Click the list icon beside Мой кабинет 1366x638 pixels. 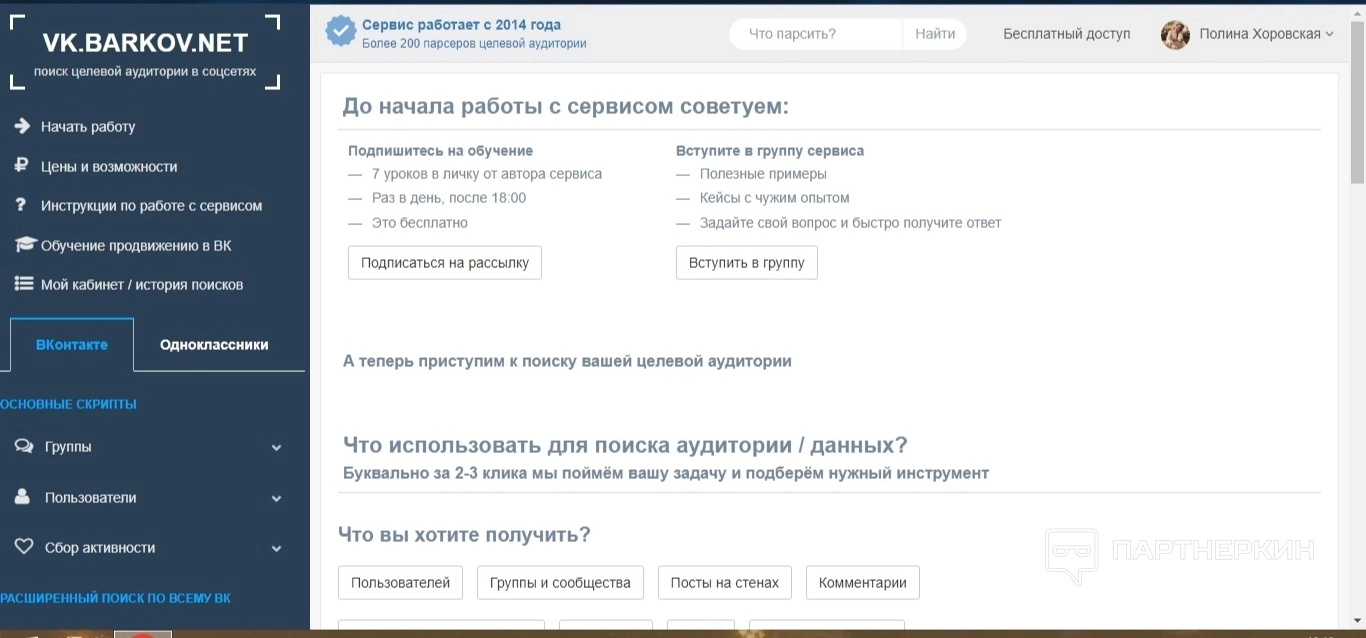pos(24,284)
